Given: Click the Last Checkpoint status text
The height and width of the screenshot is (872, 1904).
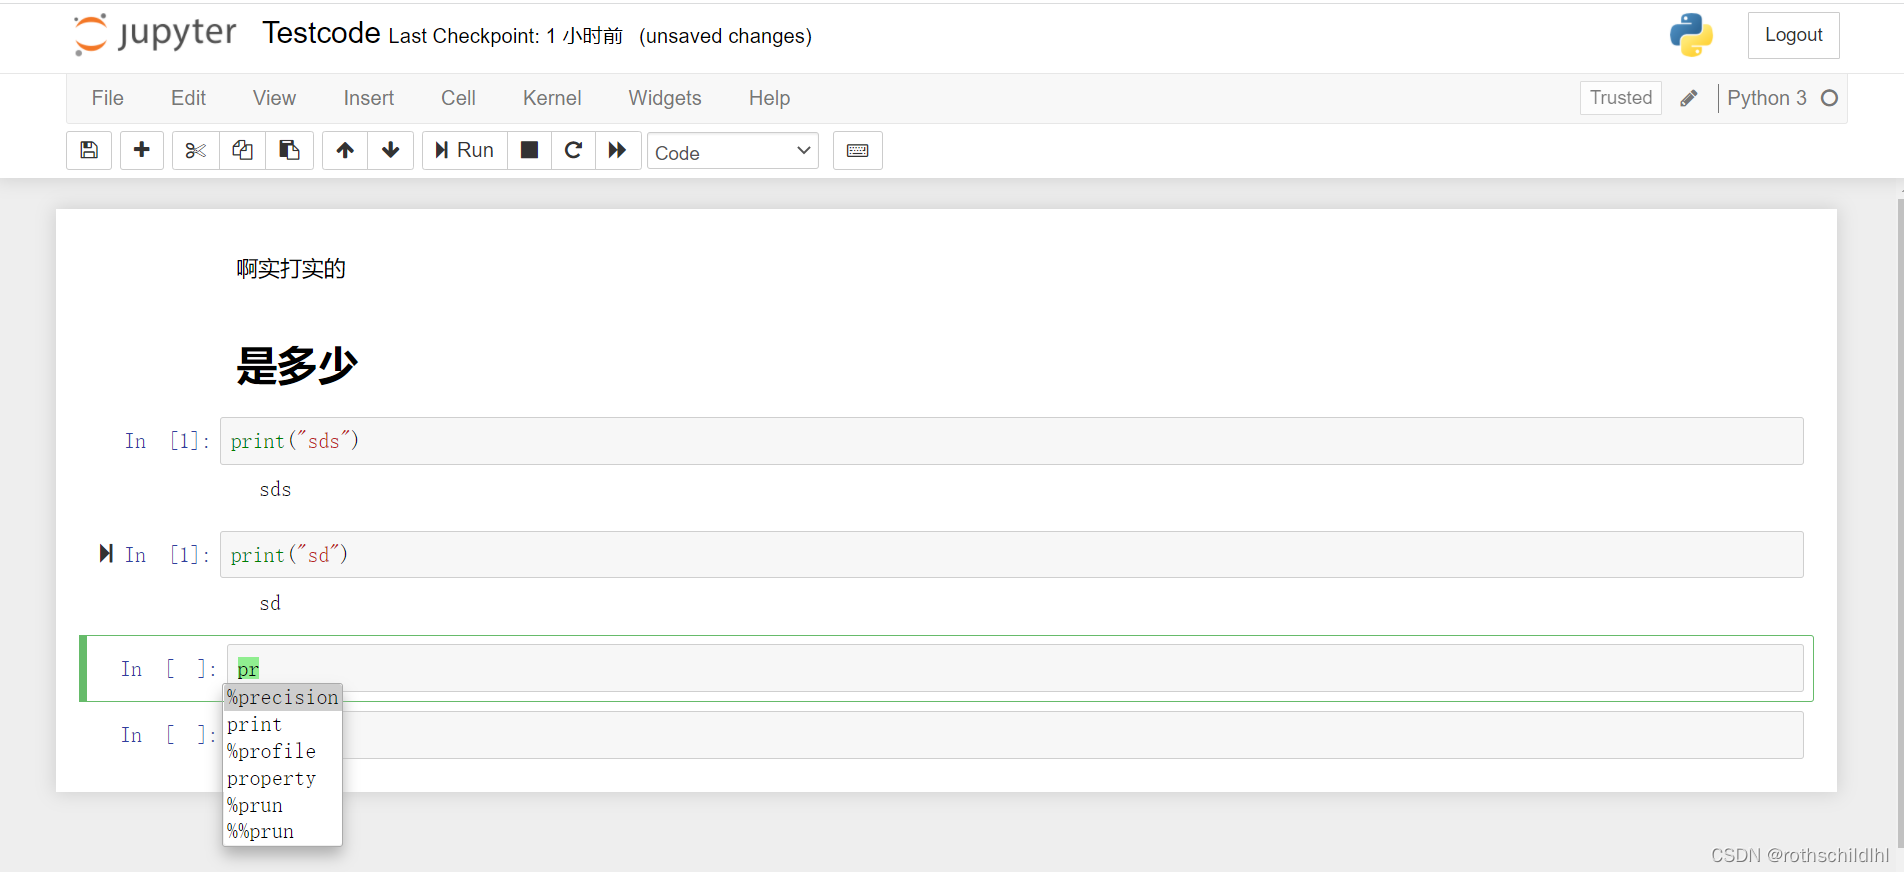Looking at the screenshot, I should click(505, 36).
